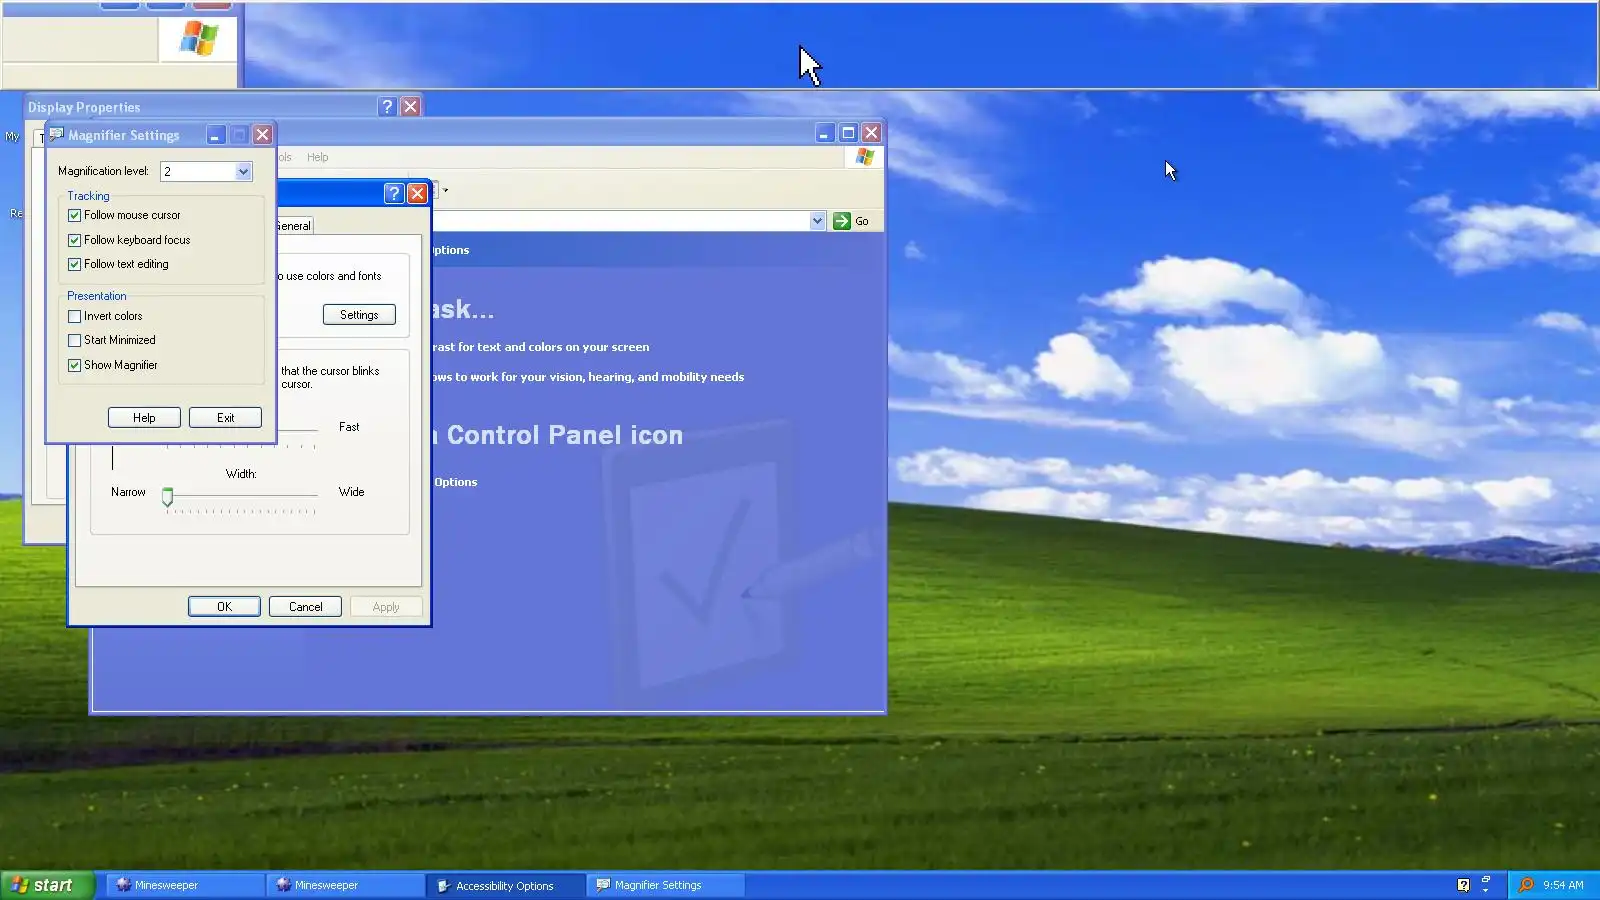Open the Options link under Control Panel icon

tap(455, 482)
